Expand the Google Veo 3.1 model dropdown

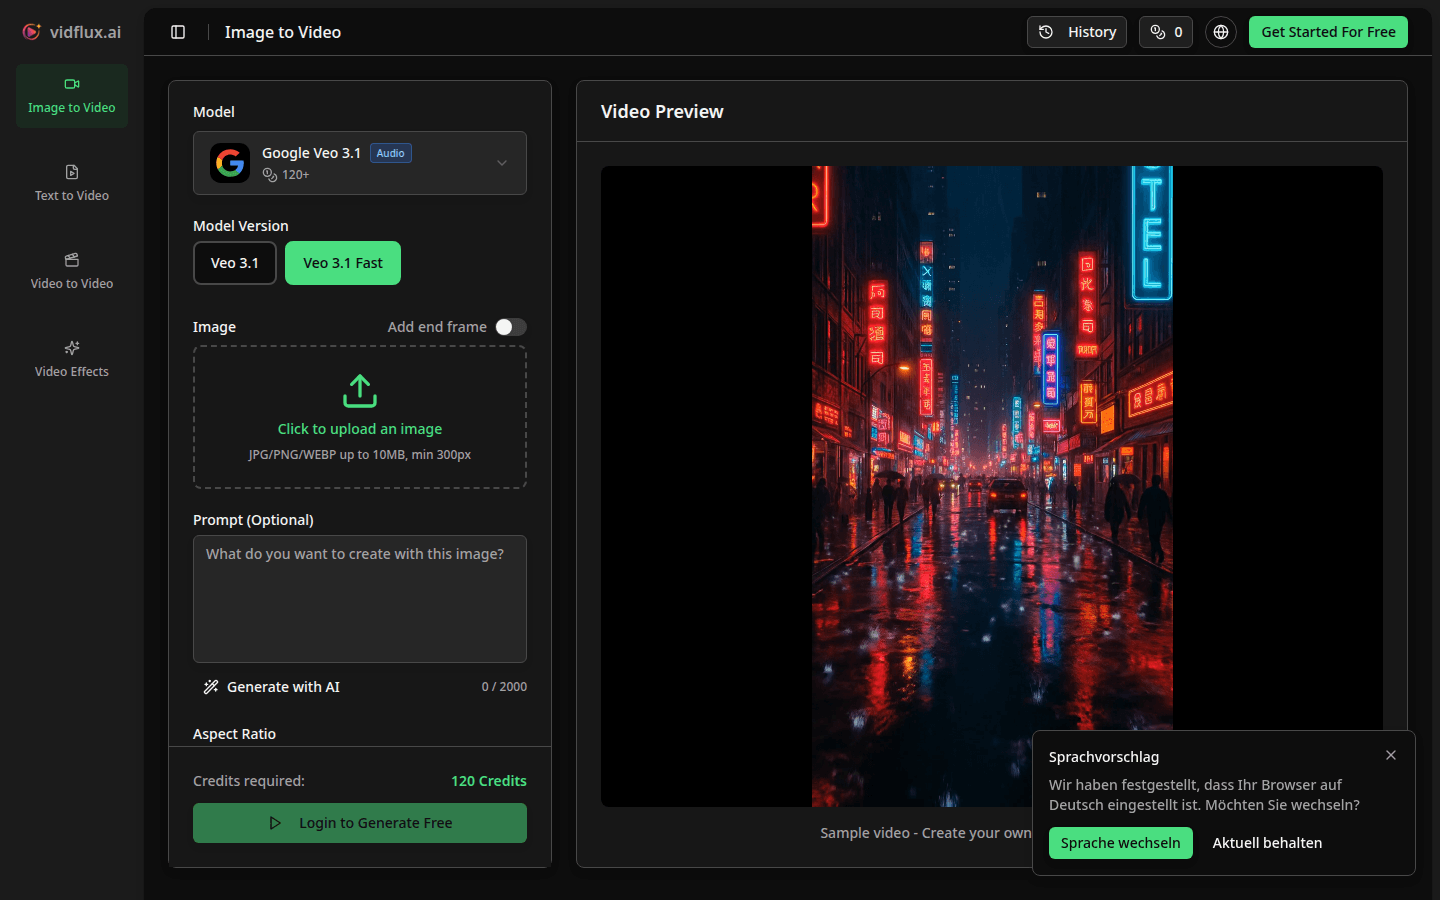click(360, 163)
